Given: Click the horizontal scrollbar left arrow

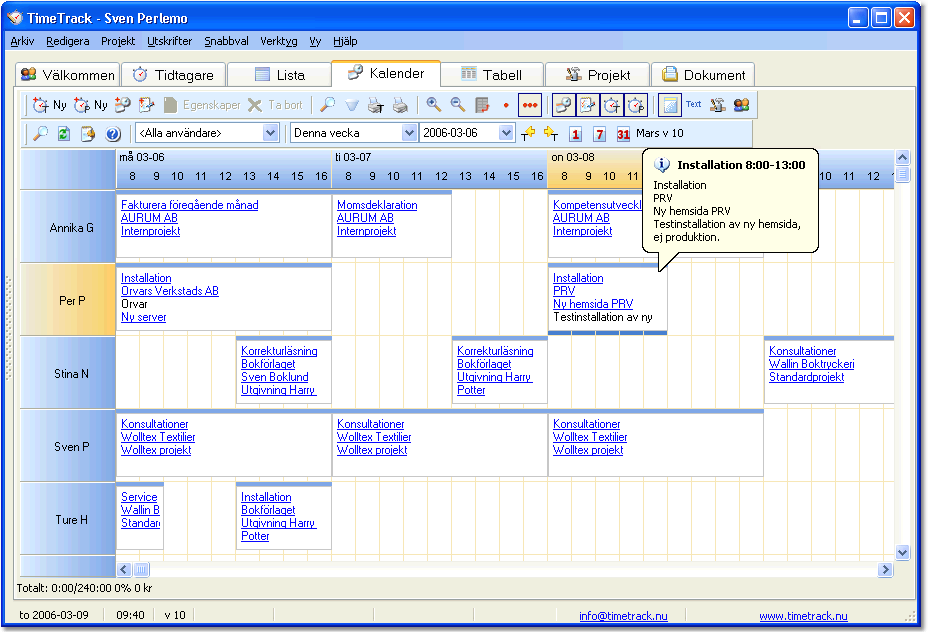Looking at the screenshot, I should (124, 569).
